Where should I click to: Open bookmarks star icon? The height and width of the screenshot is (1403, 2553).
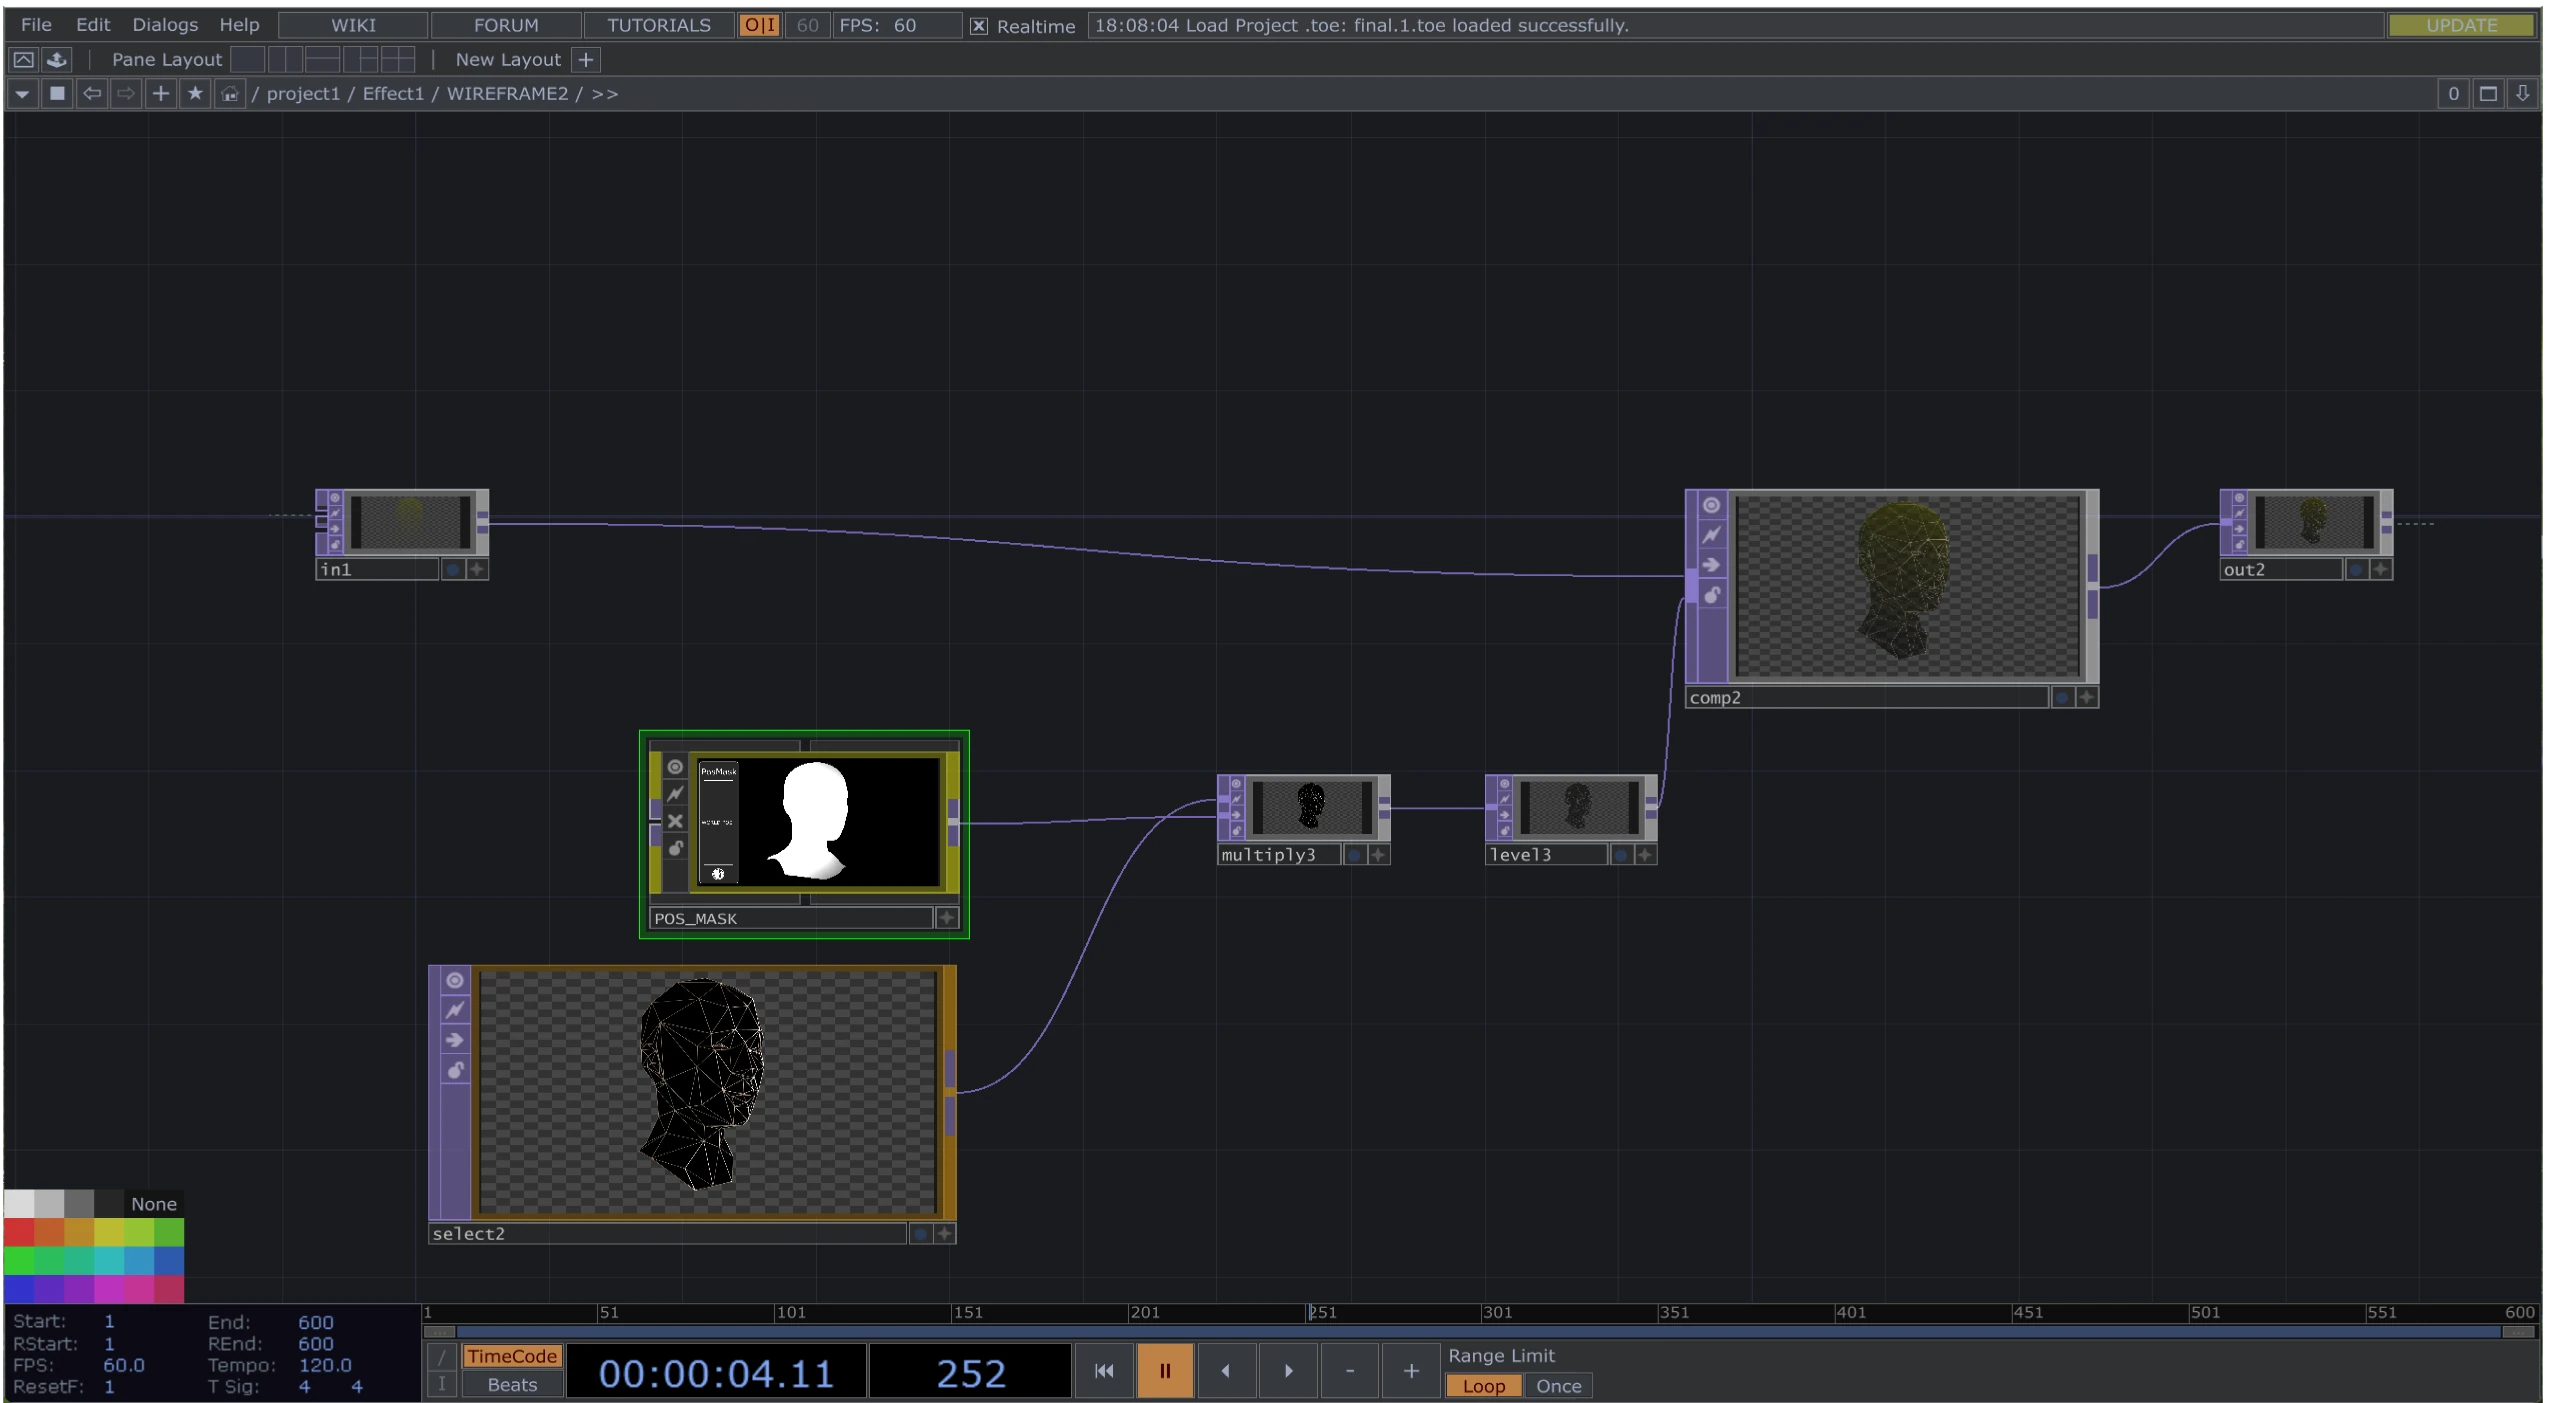195,94
